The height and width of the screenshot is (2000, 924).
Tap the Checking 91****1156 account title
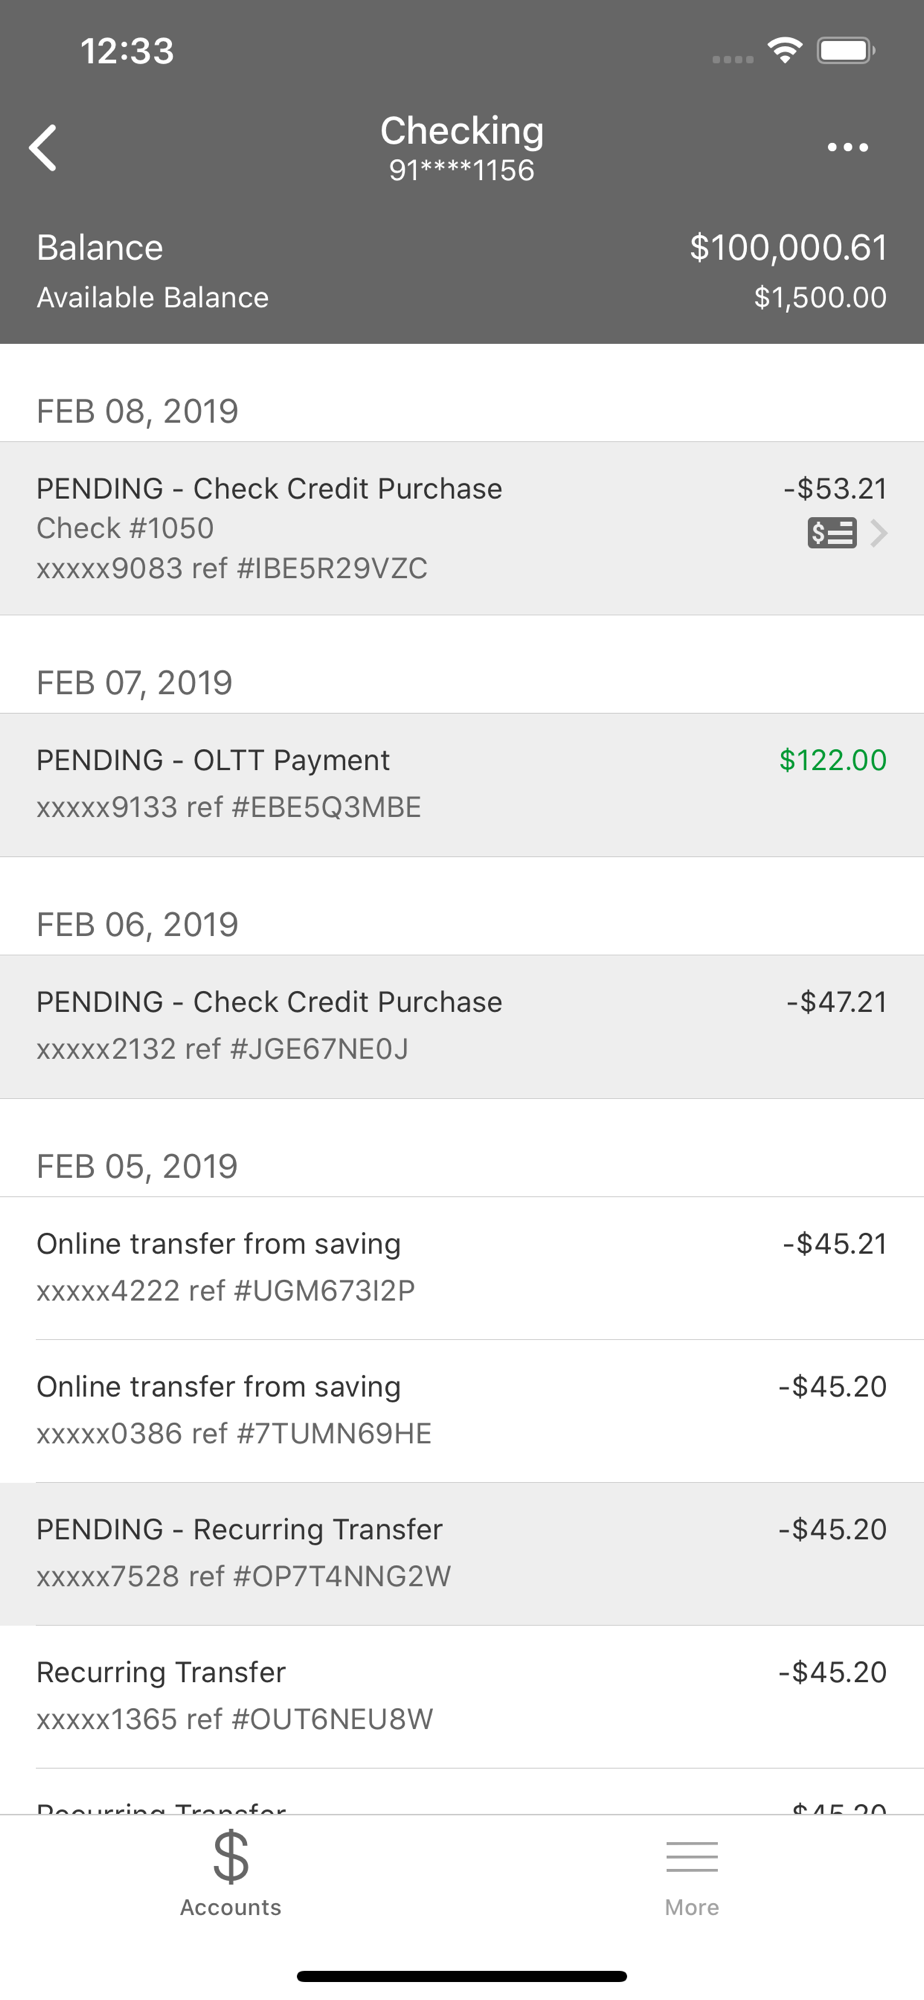click(462, 148)
